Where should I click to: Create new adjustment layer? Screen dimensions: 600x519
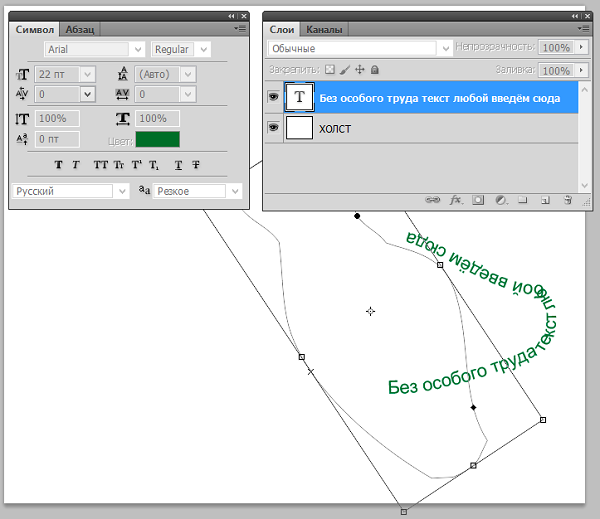501,200
